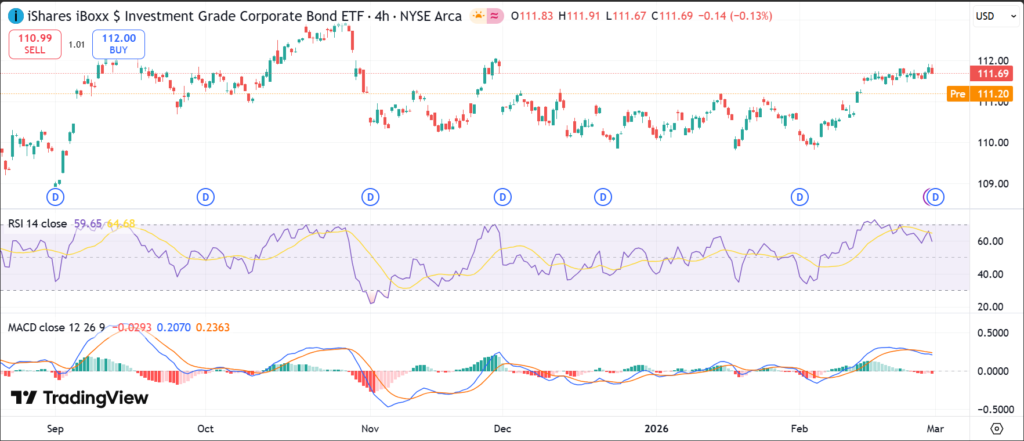Select the RSI 14 close indicator label
The height and width of the screenshot is (441, 1024).
point(37,223)
